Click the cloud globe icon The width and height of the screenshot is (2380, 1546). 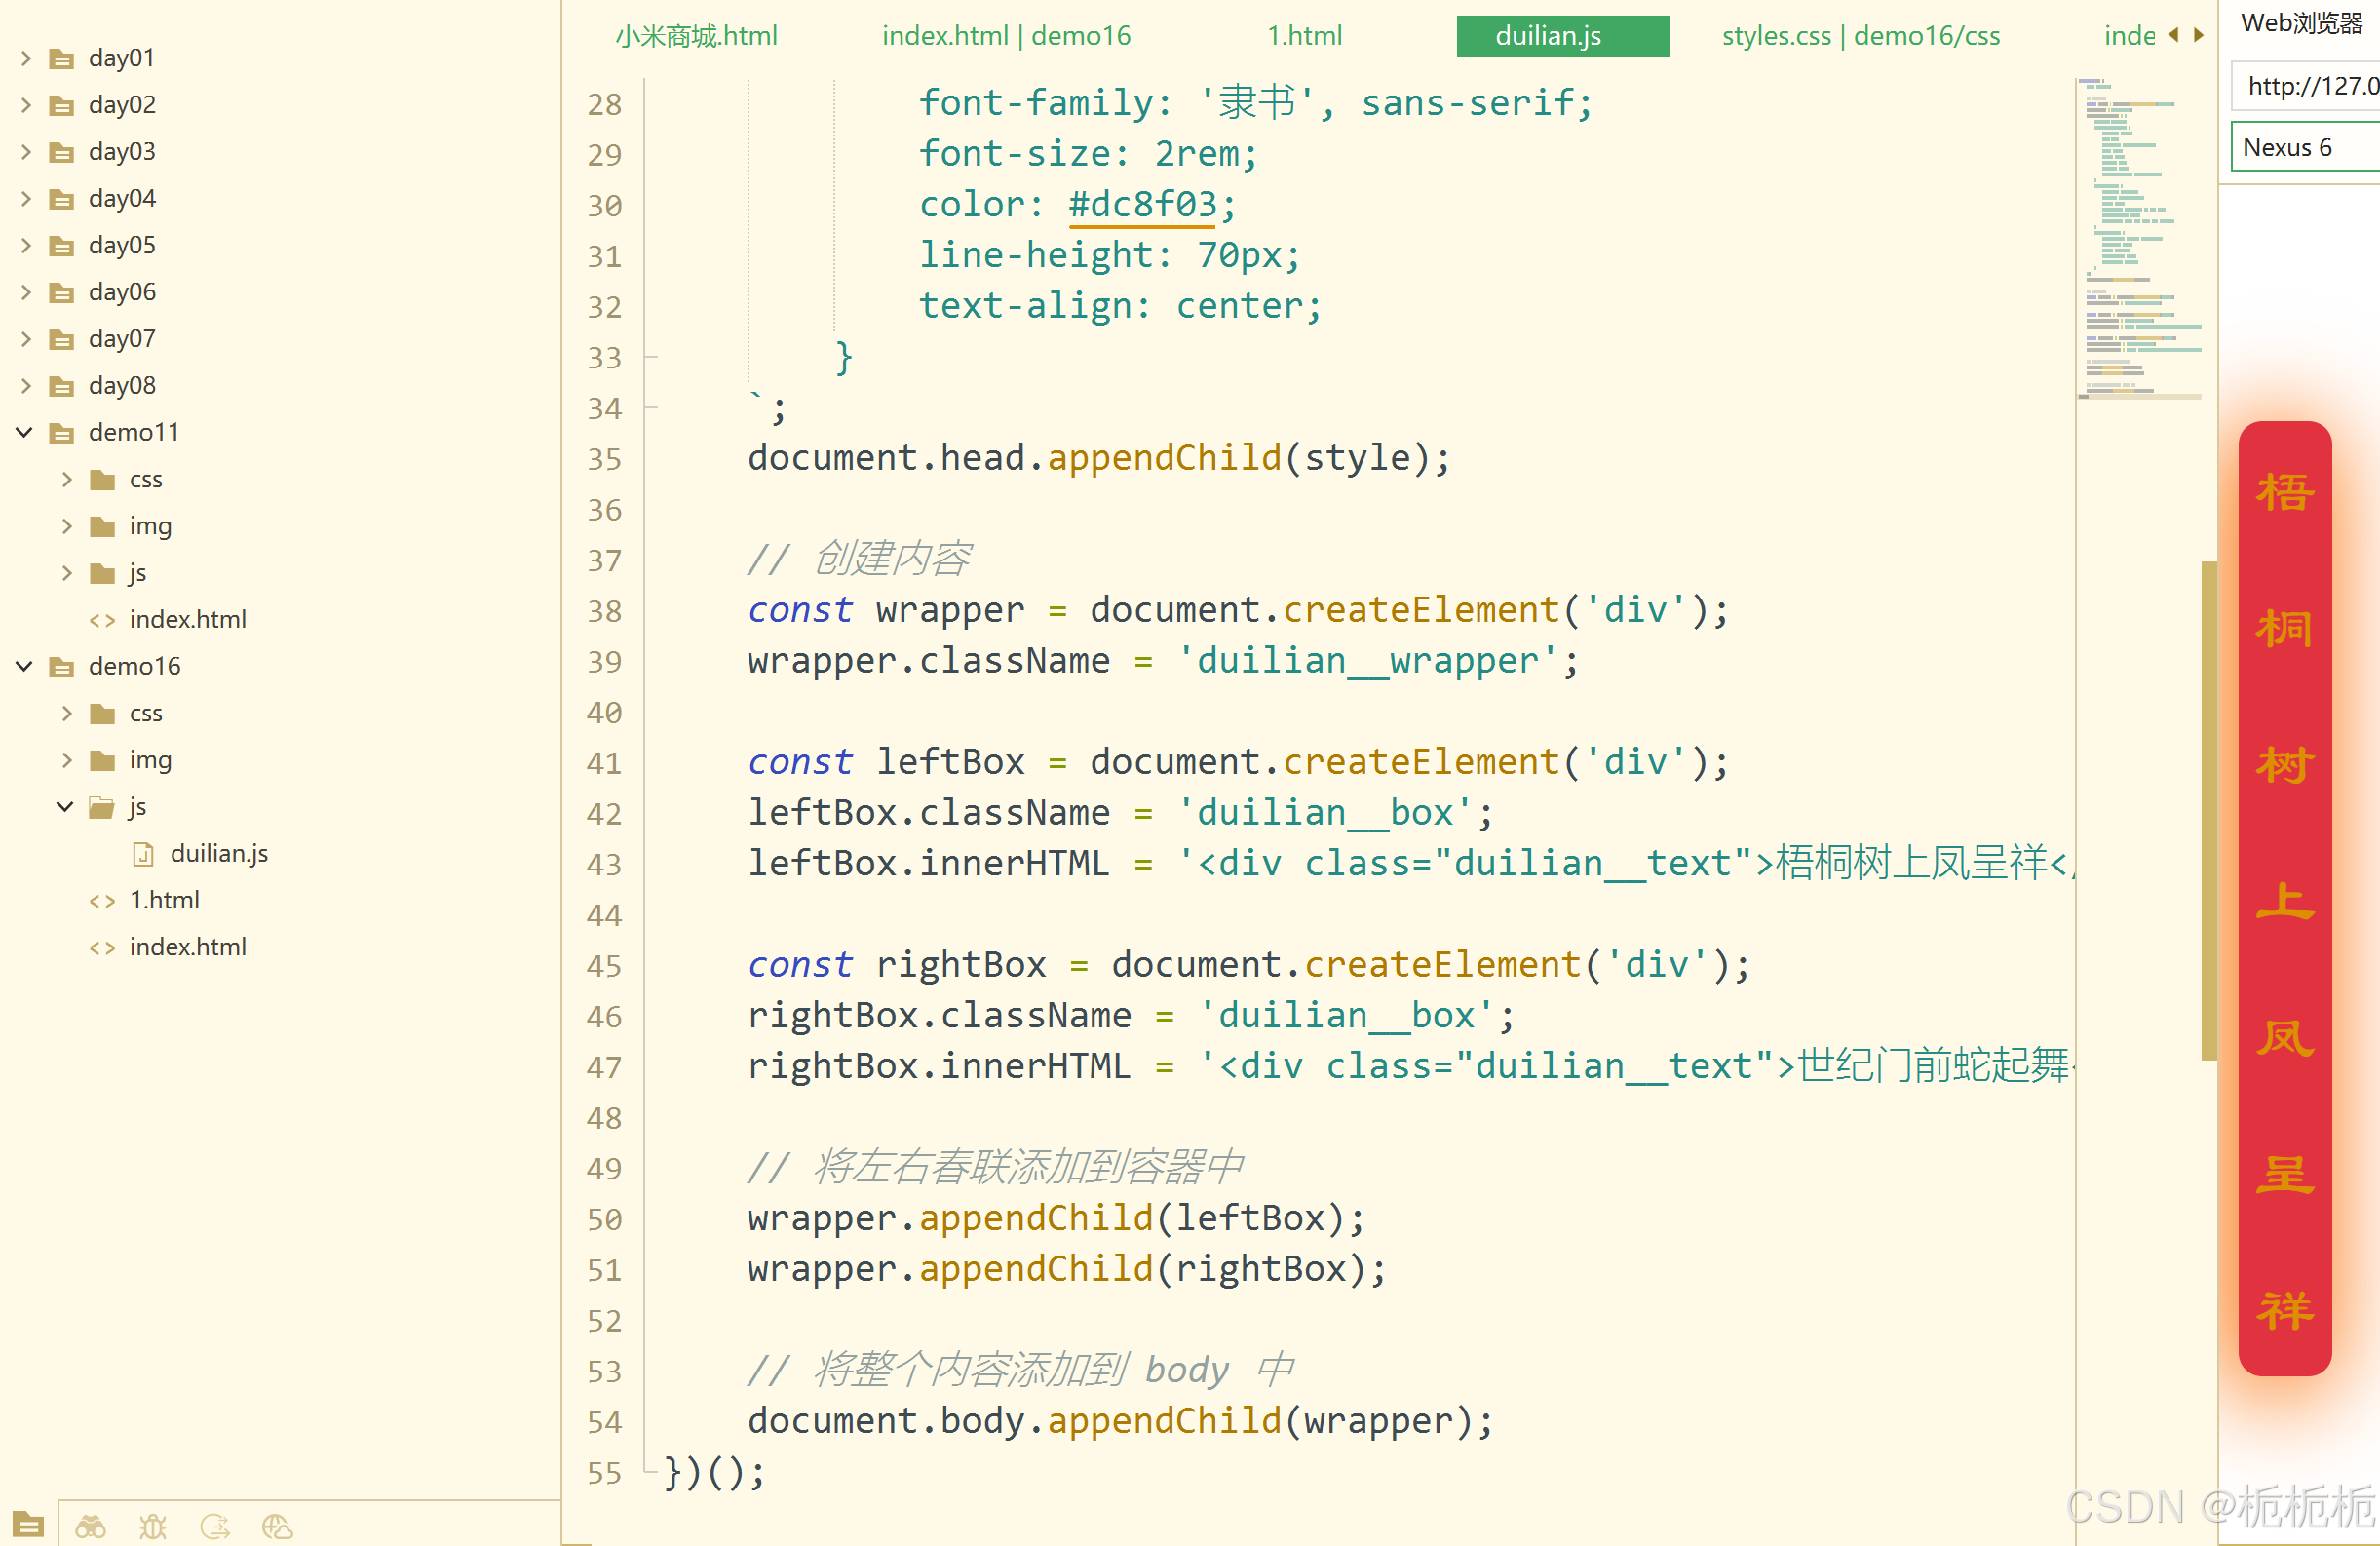tap(277, 1526)
